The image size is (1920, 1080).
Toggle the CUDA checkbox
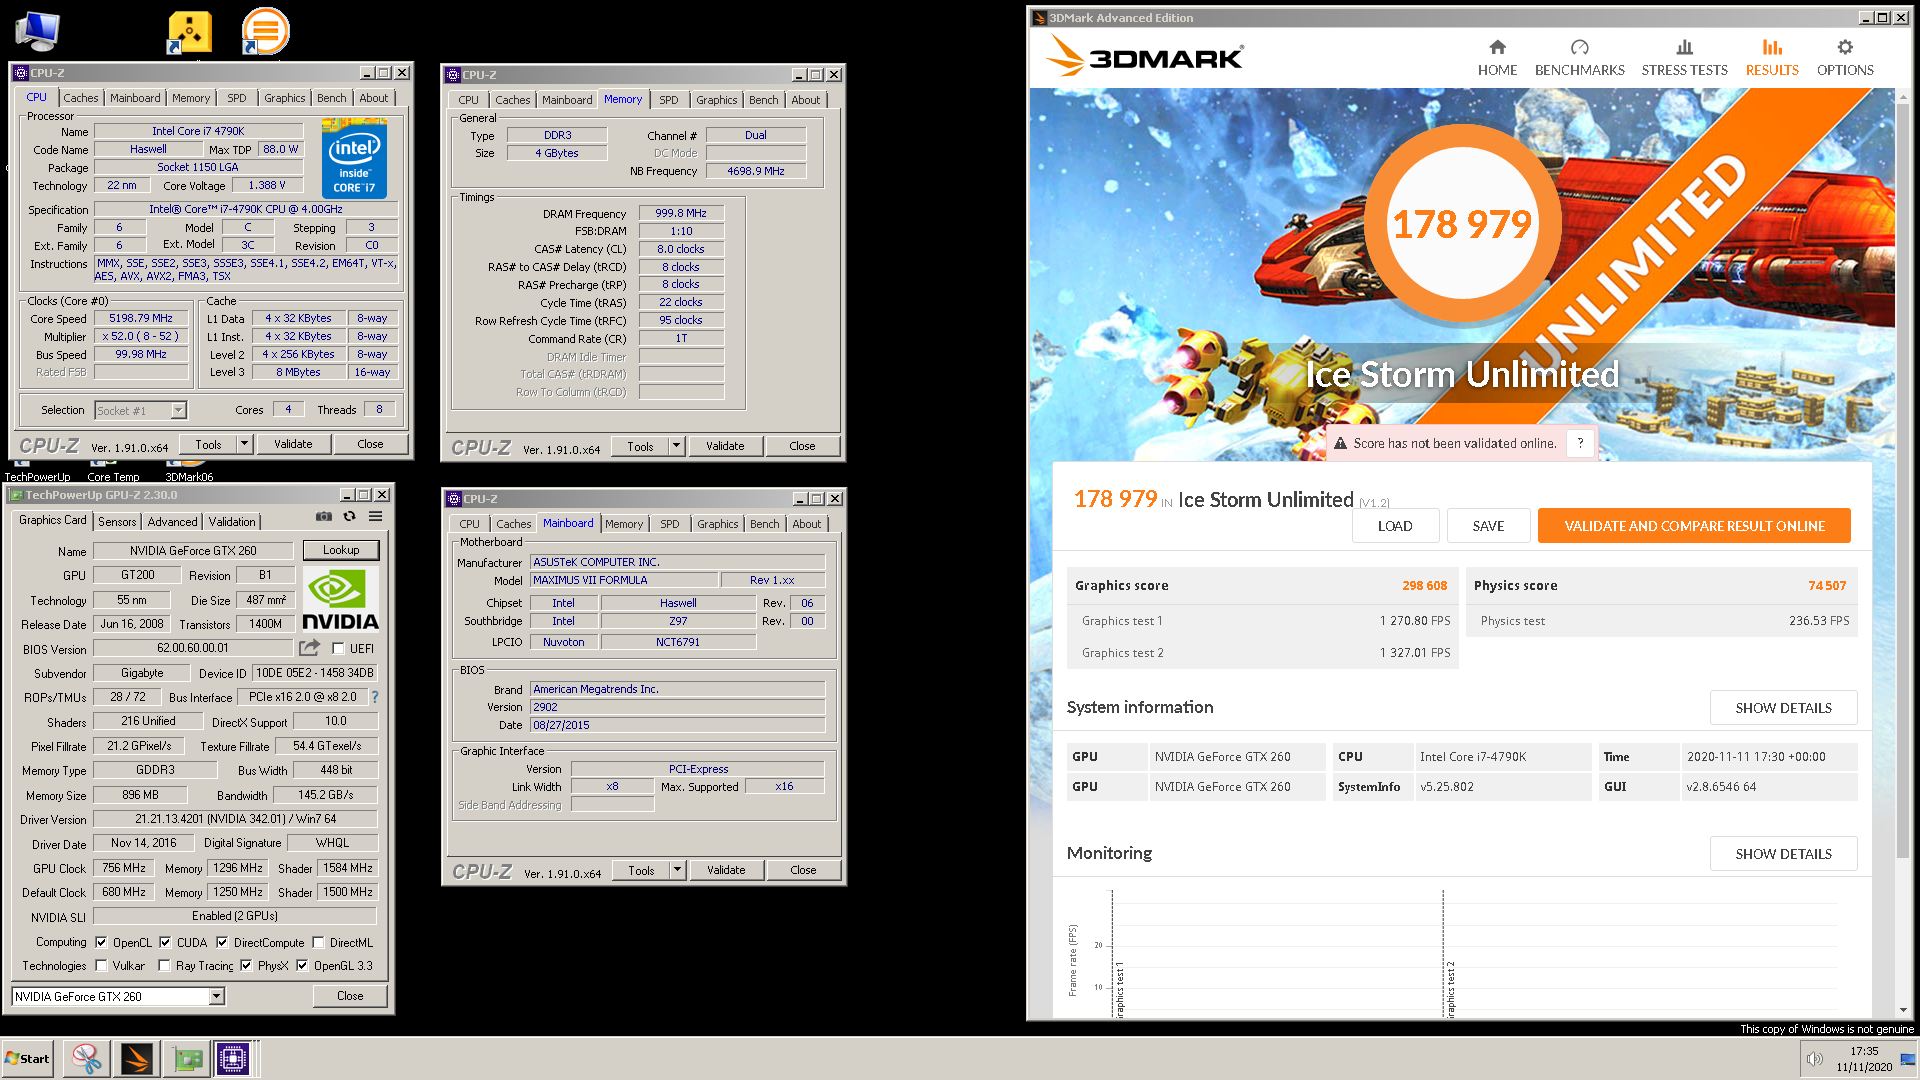click(165, 942)
